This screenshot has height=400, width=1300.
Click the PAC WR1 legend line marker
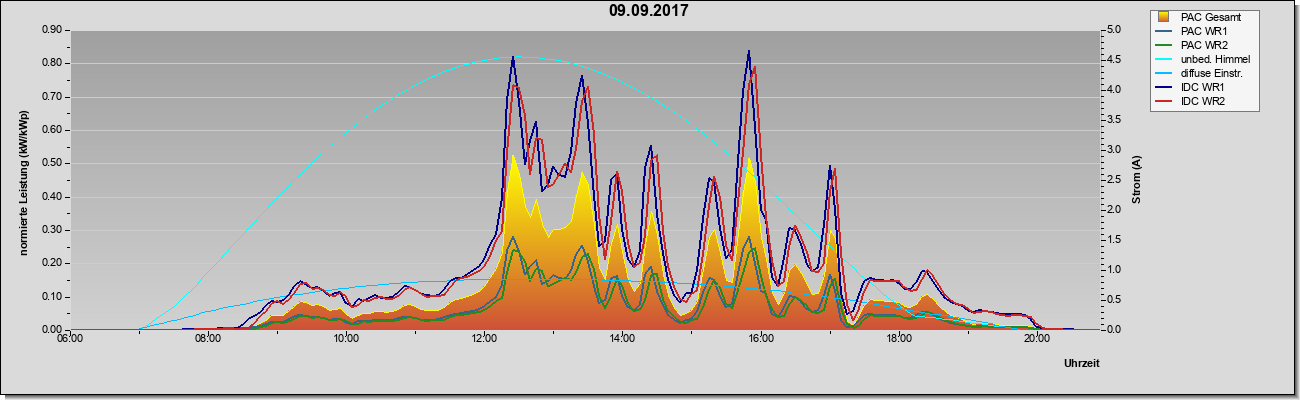[1165, 31]
